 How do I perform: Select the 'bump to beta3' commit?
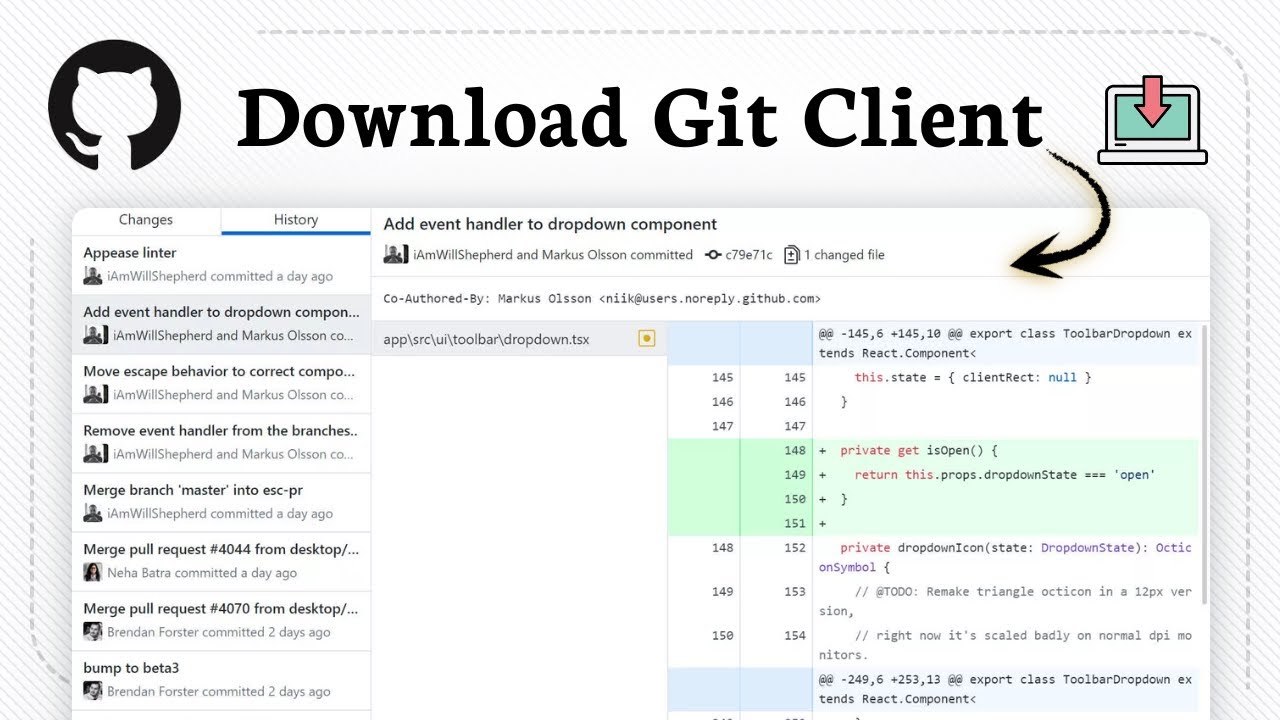pyautogui.click(x=221, y=680)
